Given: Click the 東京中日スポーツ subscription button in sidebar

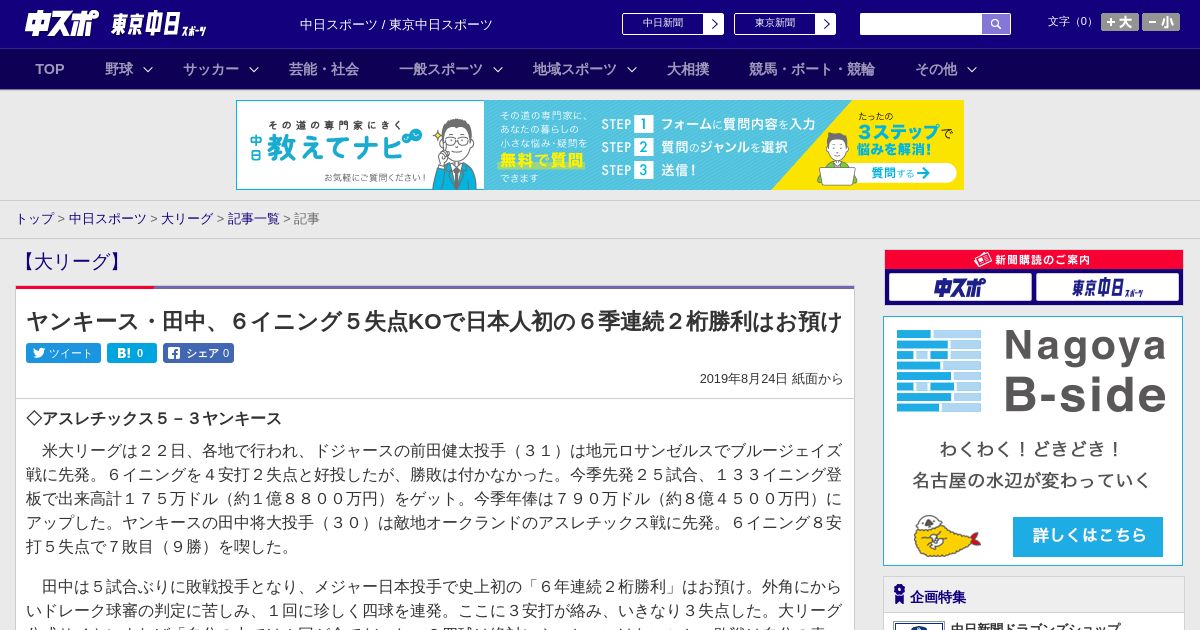Looking at the screenshot, I should tap(1107, 288).
